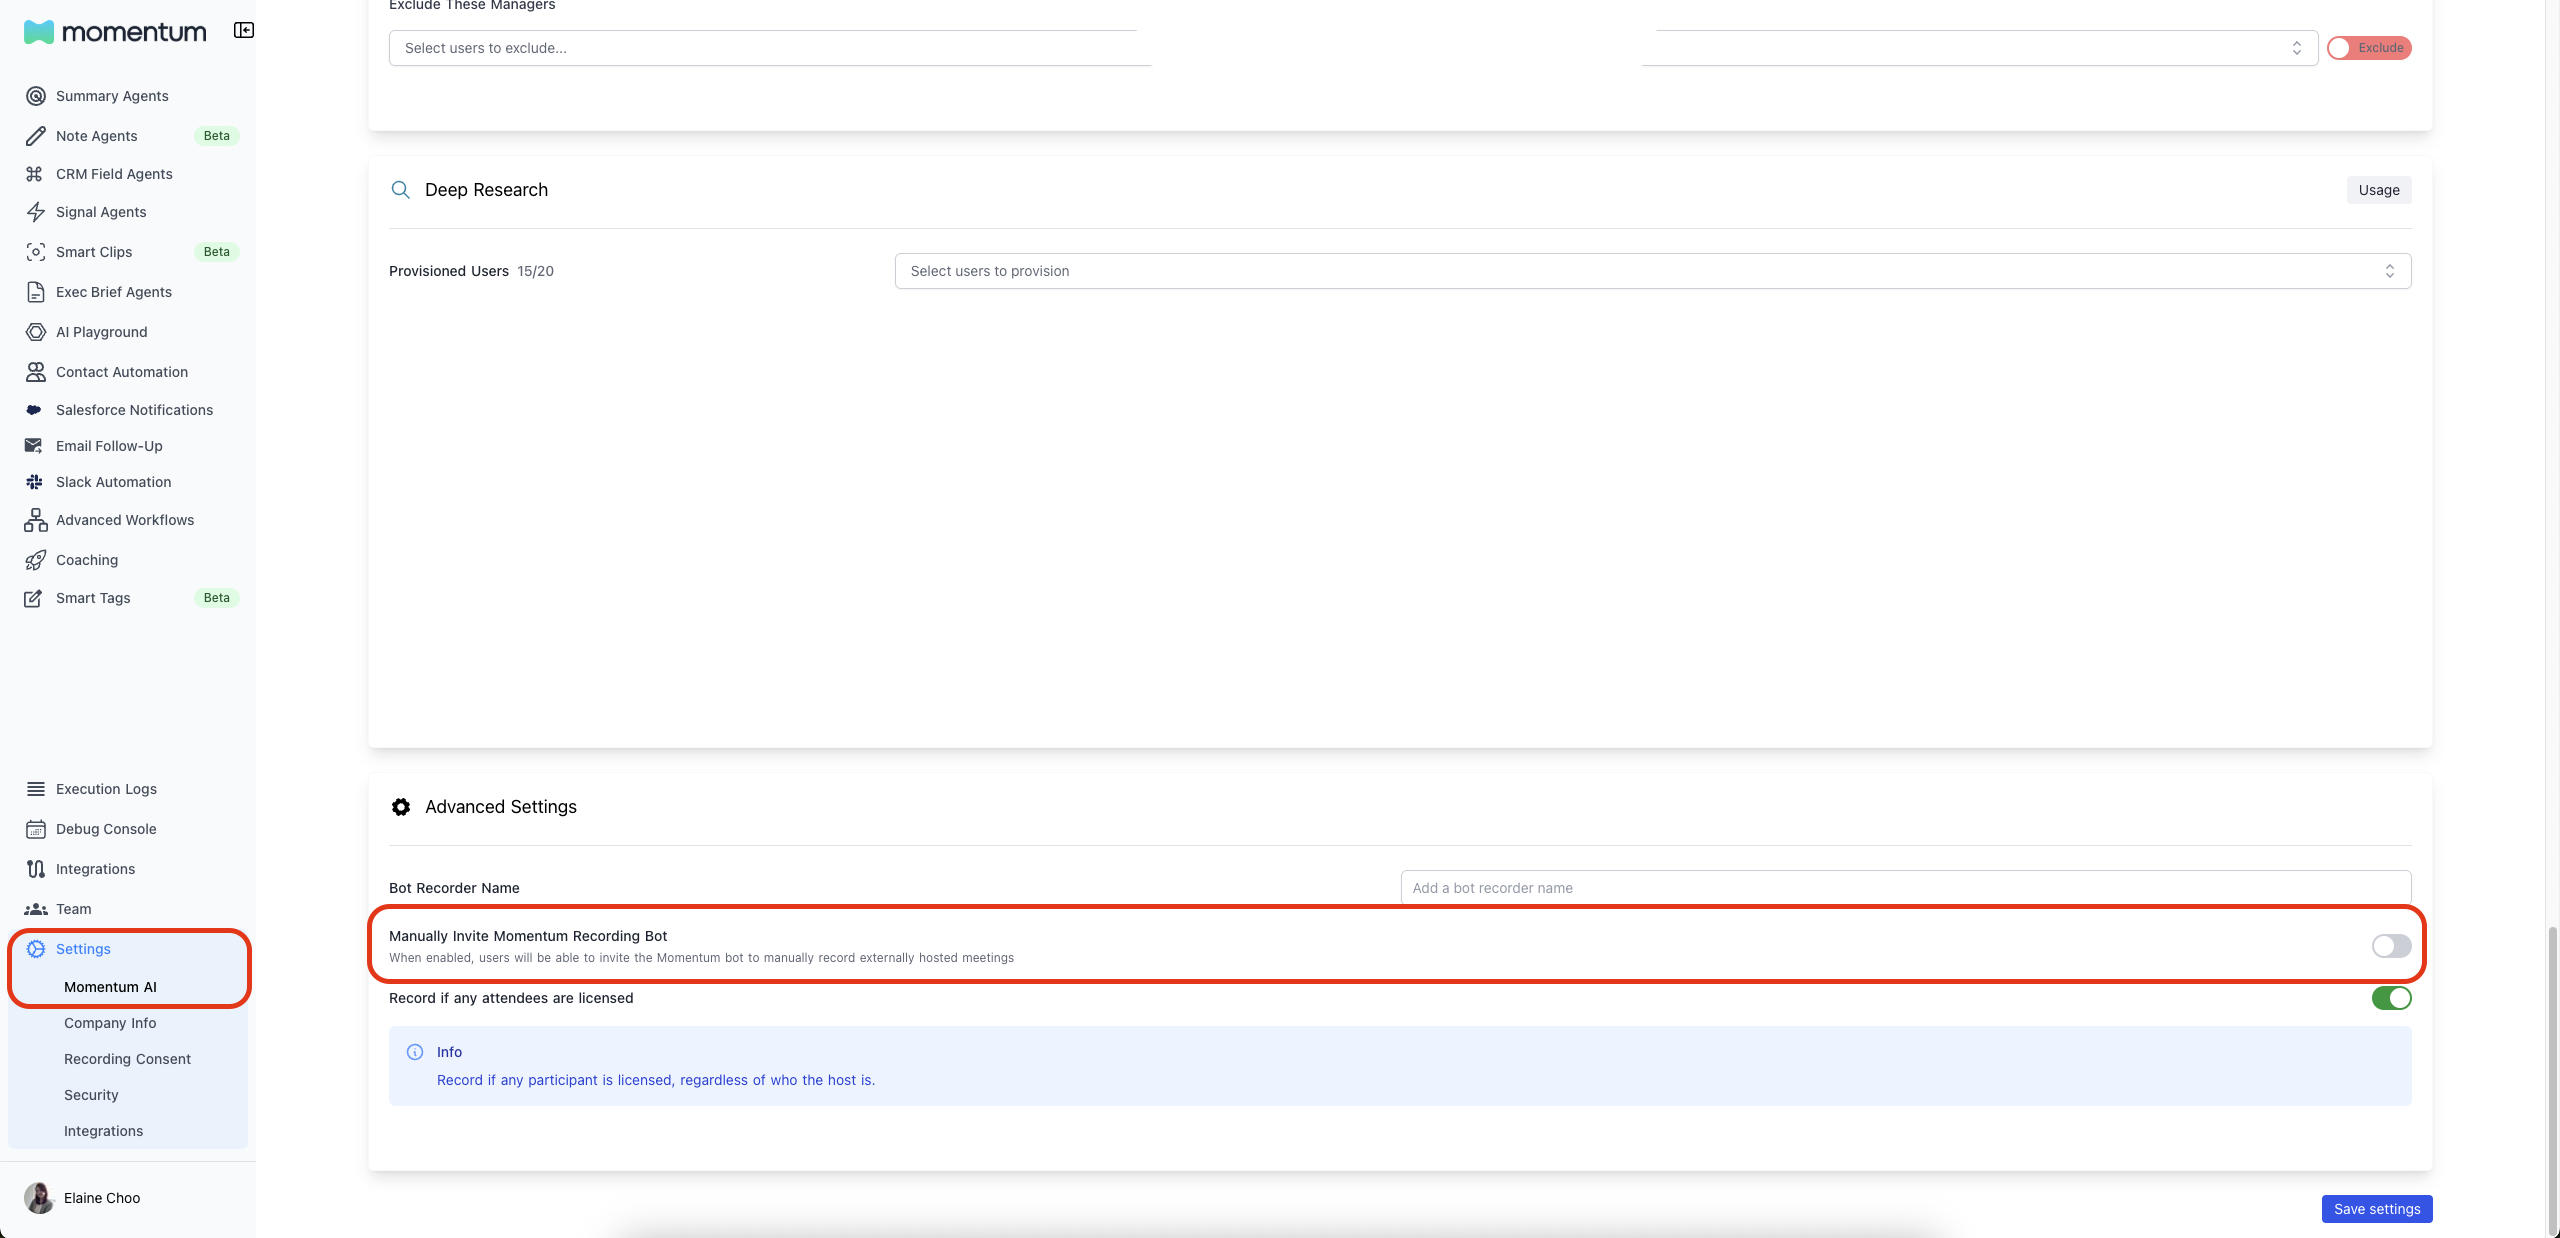Open the Recording Consent settings page

coord(127,1059)
